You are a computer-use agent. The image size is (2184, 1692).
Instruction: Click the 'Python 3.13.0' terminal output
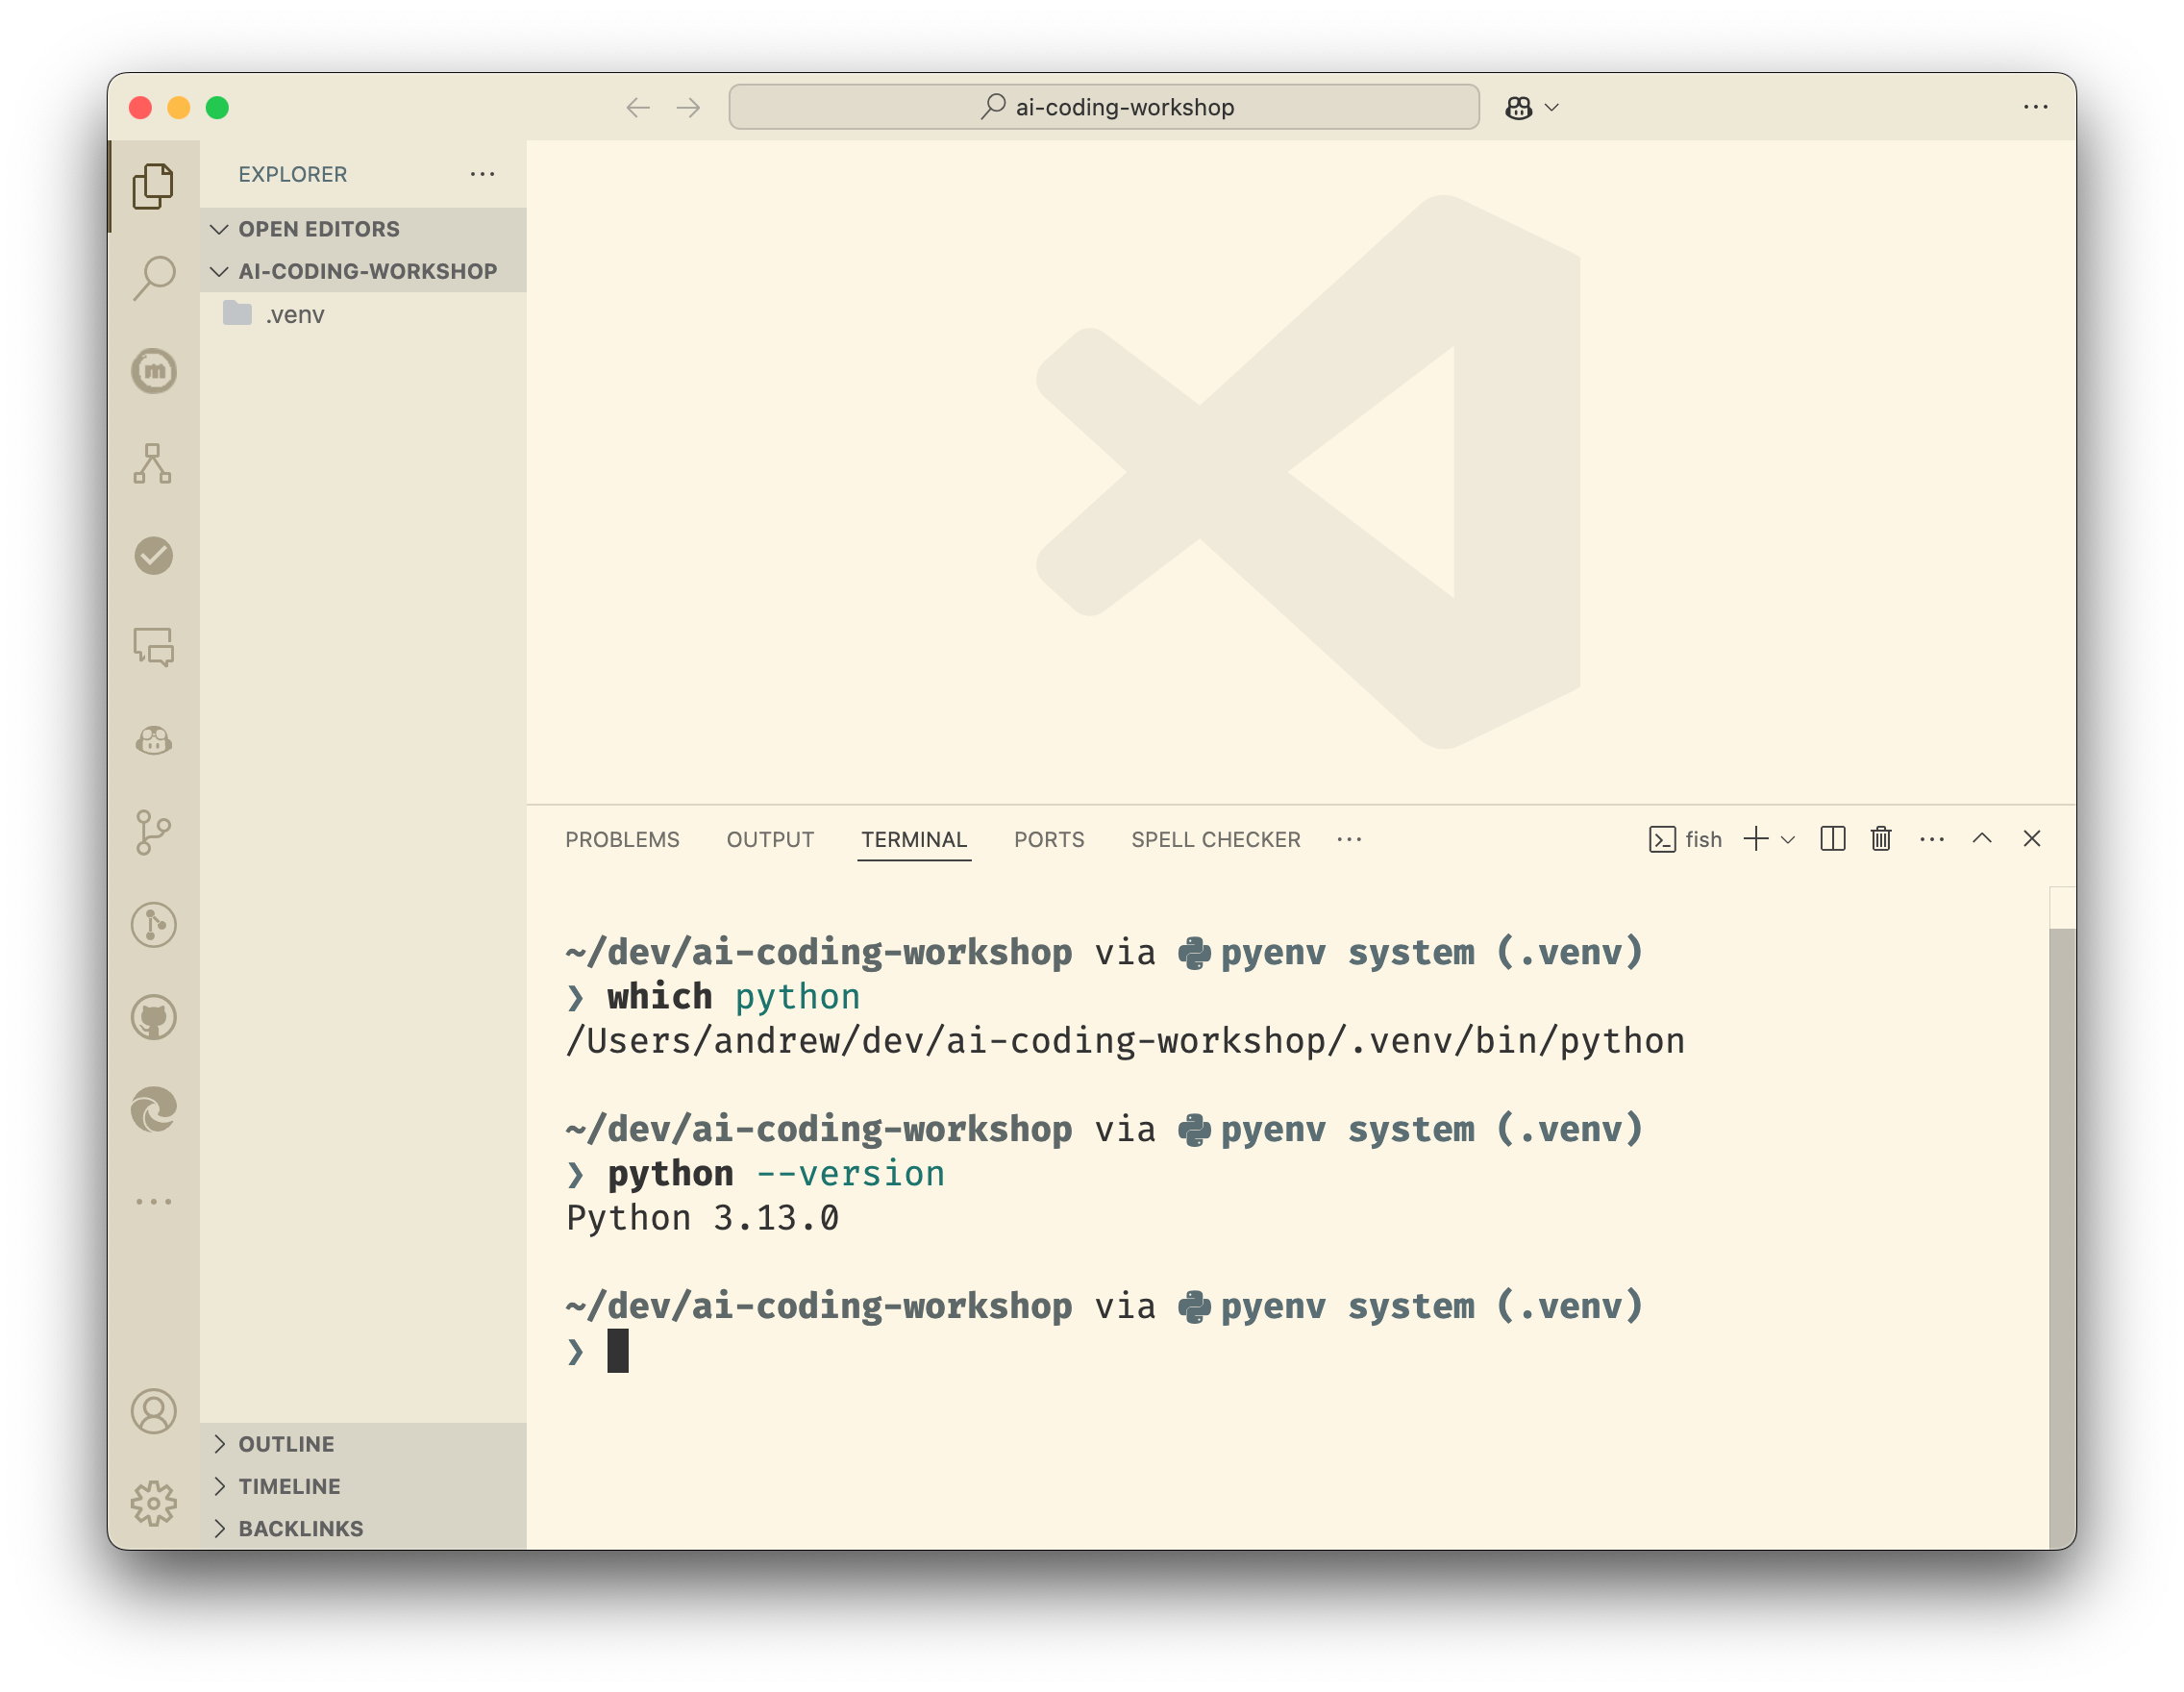(x=702, y=1218)
